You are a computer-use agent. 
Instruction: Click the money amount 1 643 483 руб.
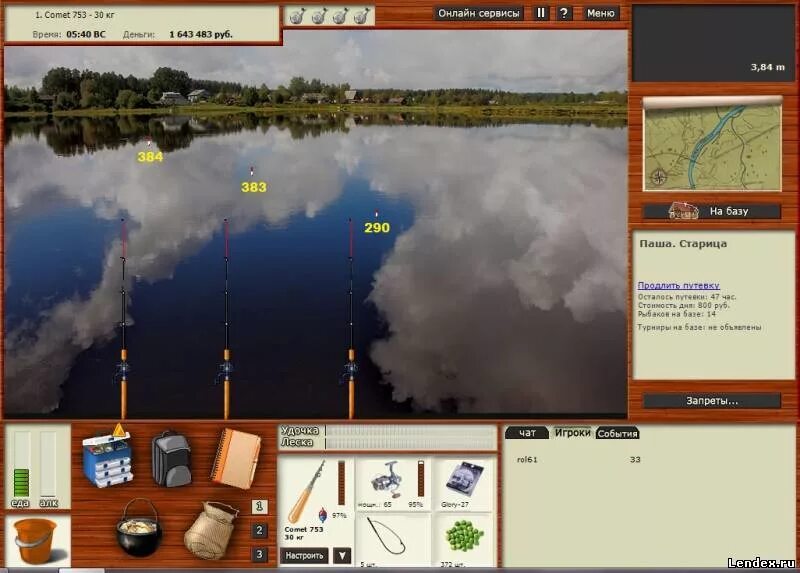tap(201, 34)
